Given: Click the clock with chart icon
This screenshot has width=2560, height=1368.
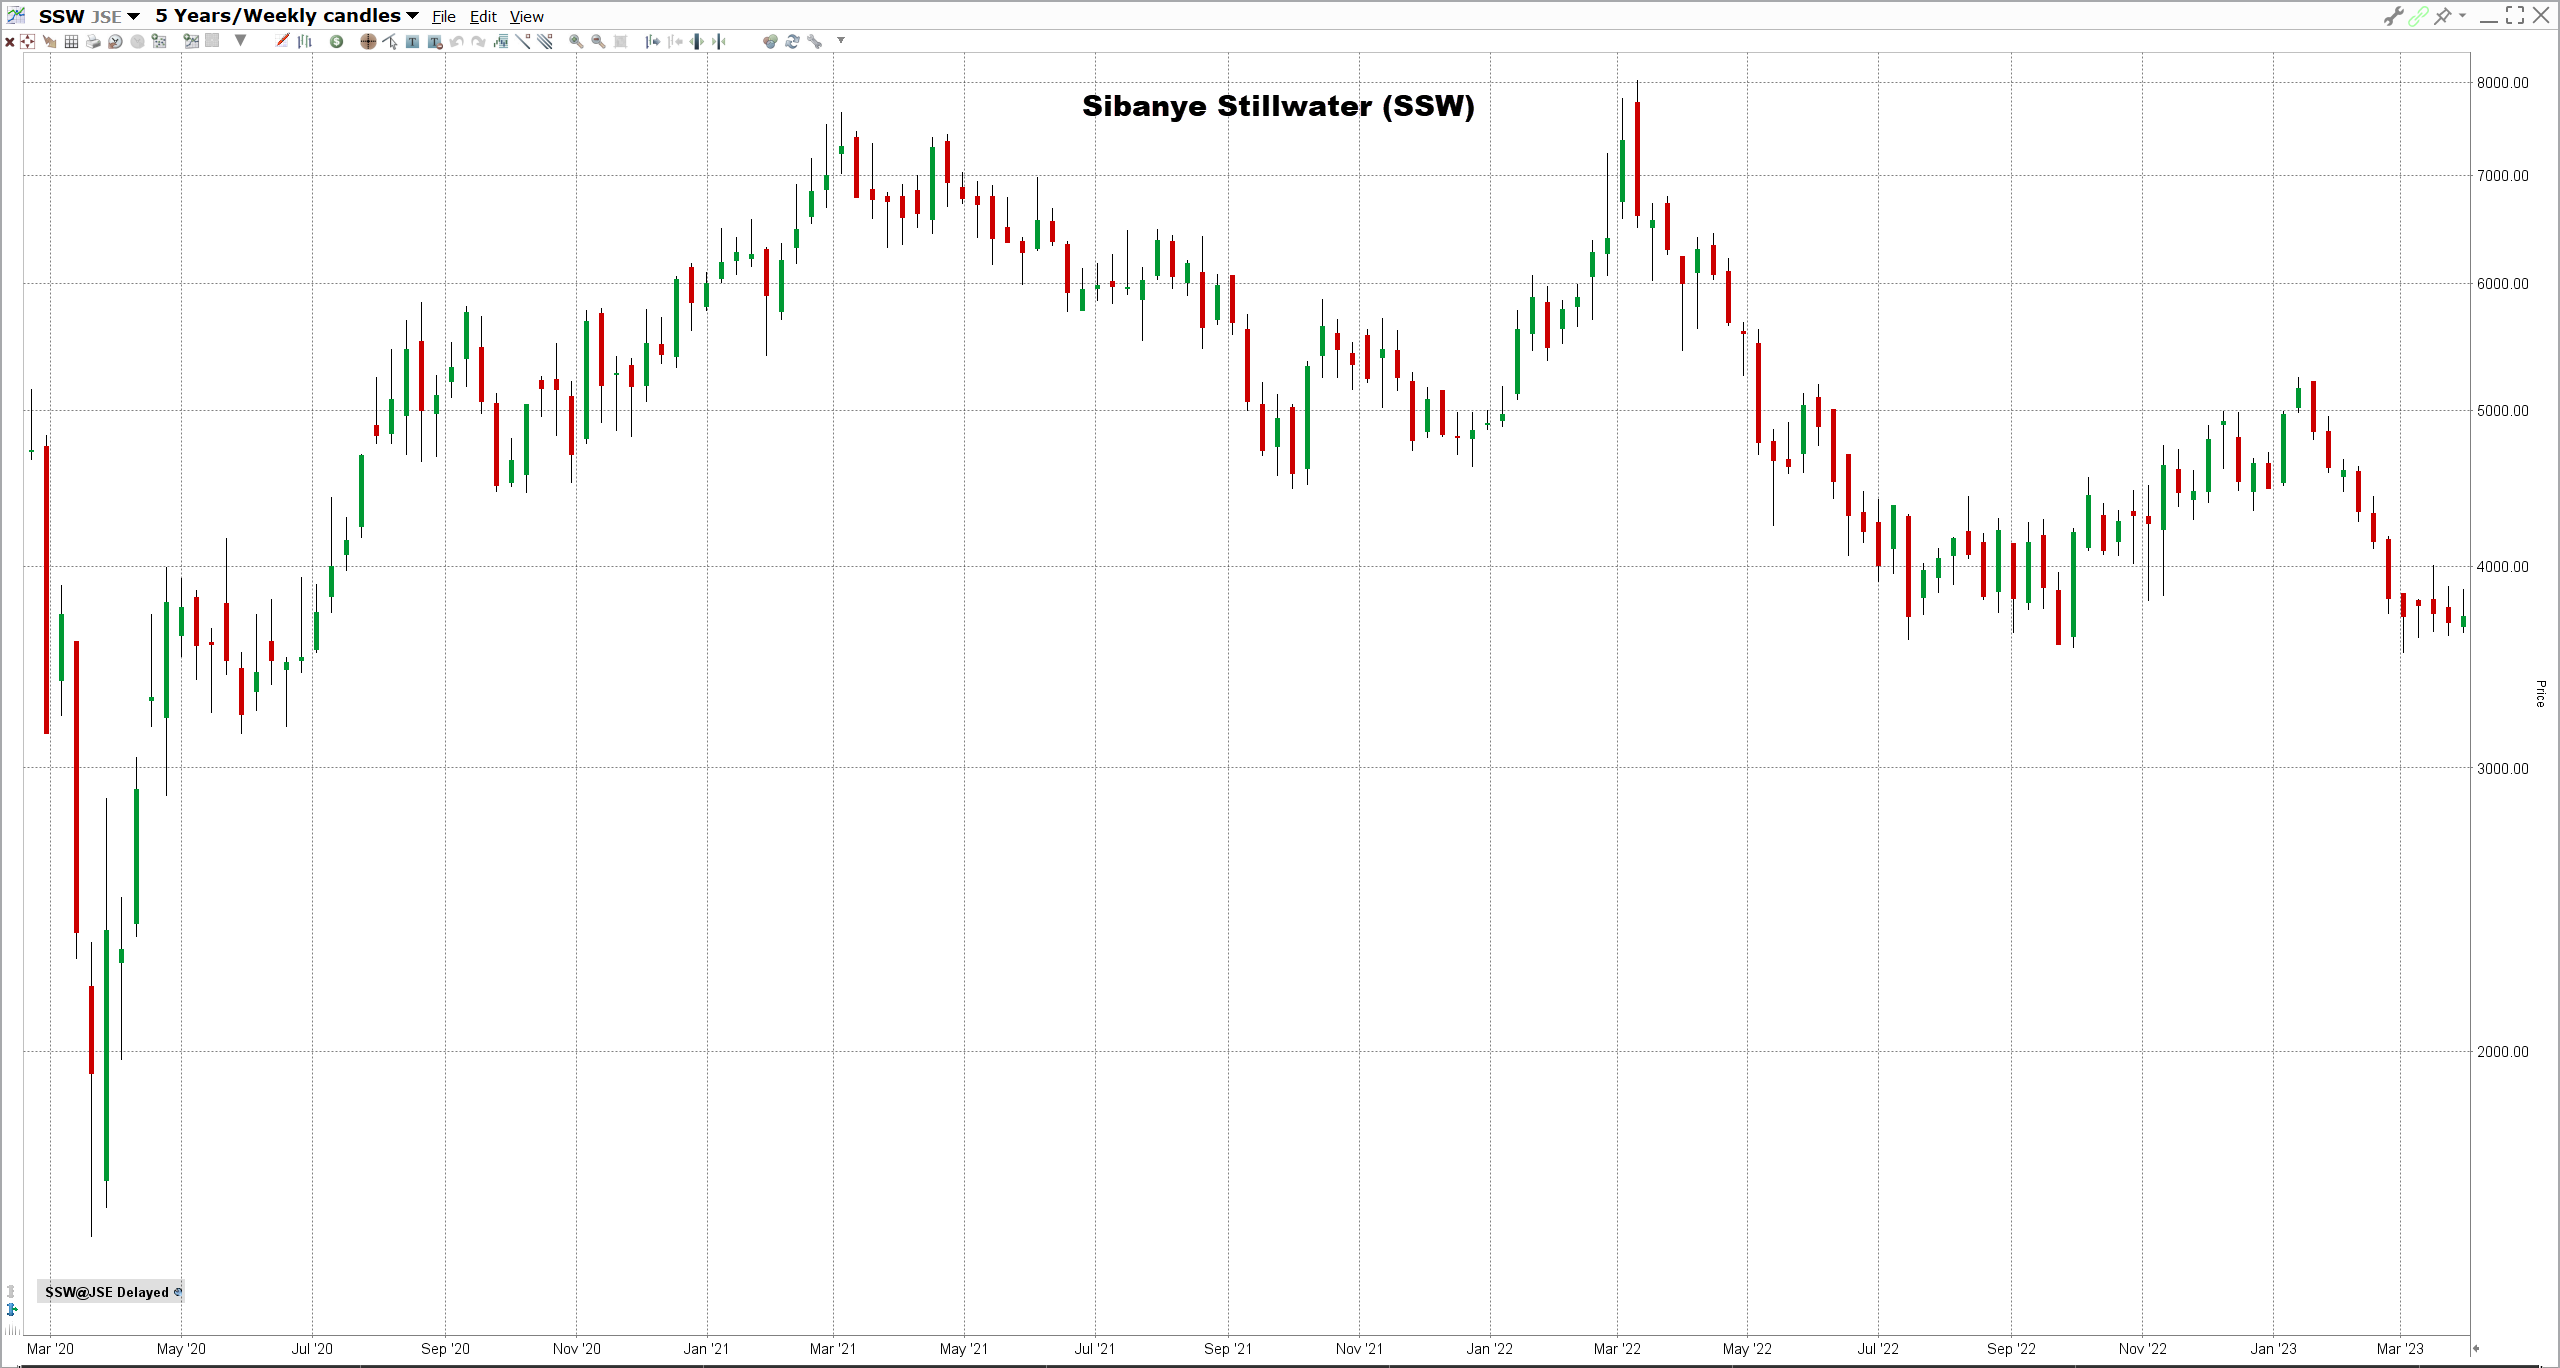Looking at the screenshot, I should (115, 41).
